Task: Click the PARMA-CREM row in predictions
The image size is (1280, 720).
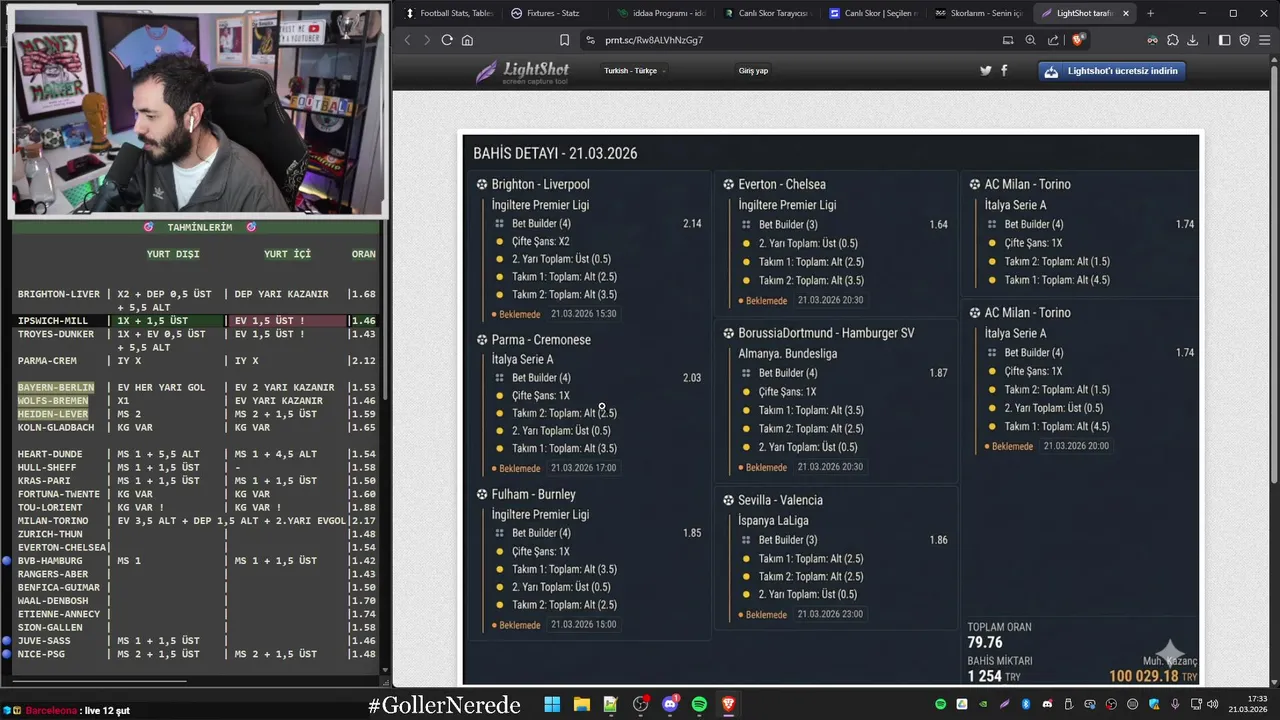Action: click(x=196, y=361)
